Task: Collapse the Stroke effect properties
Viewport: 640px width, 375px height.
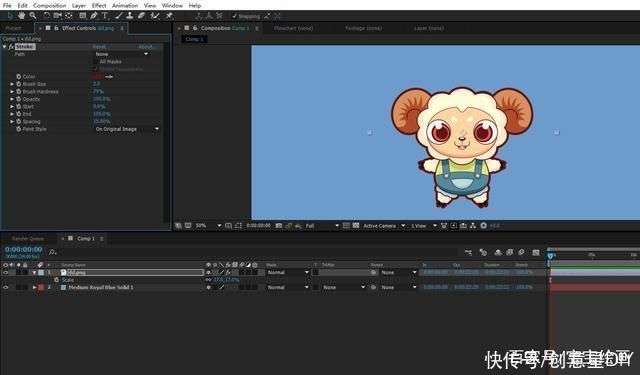Action: (x=4, y=47)
